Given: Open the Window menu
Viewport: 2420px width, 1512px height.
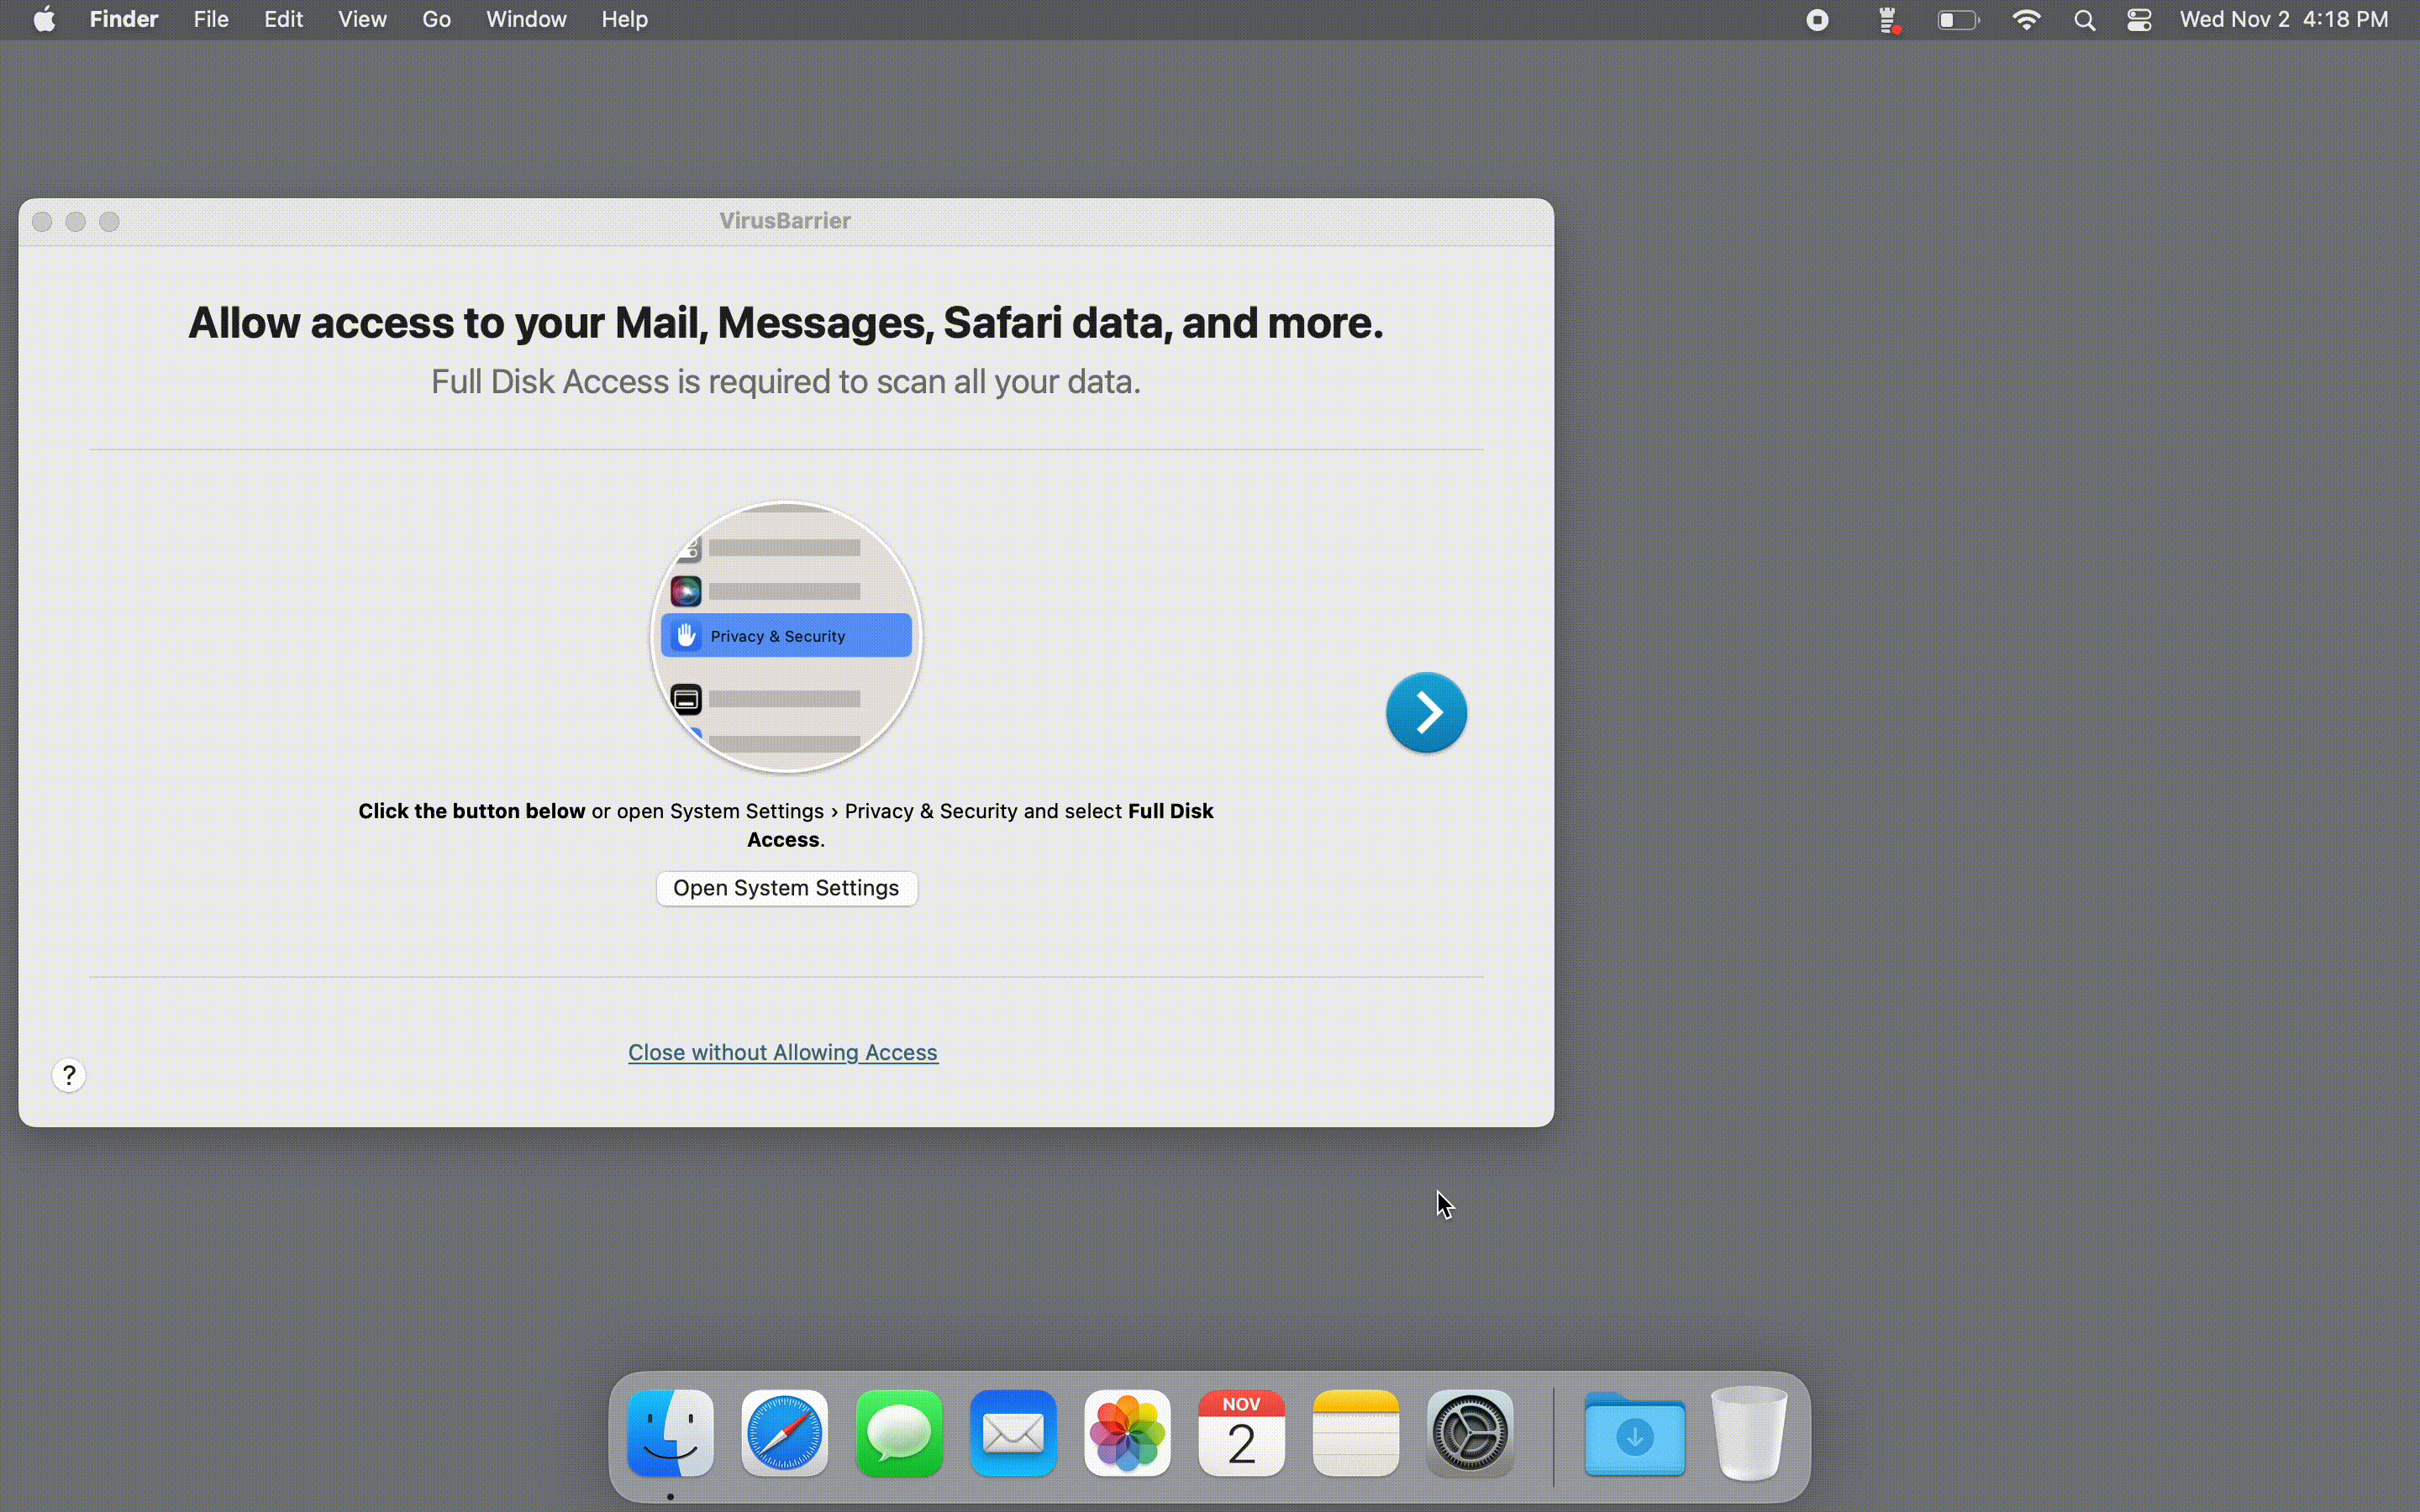Looking at the screenshot, I should 526,19.
